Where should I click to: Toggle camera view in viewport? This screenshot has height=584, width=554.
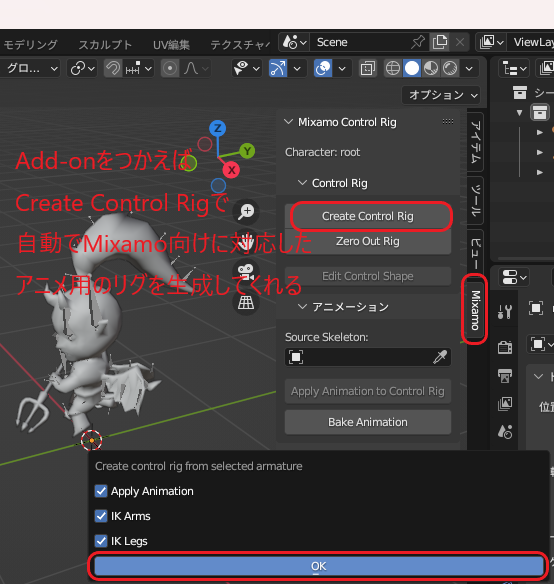point(246,272)
